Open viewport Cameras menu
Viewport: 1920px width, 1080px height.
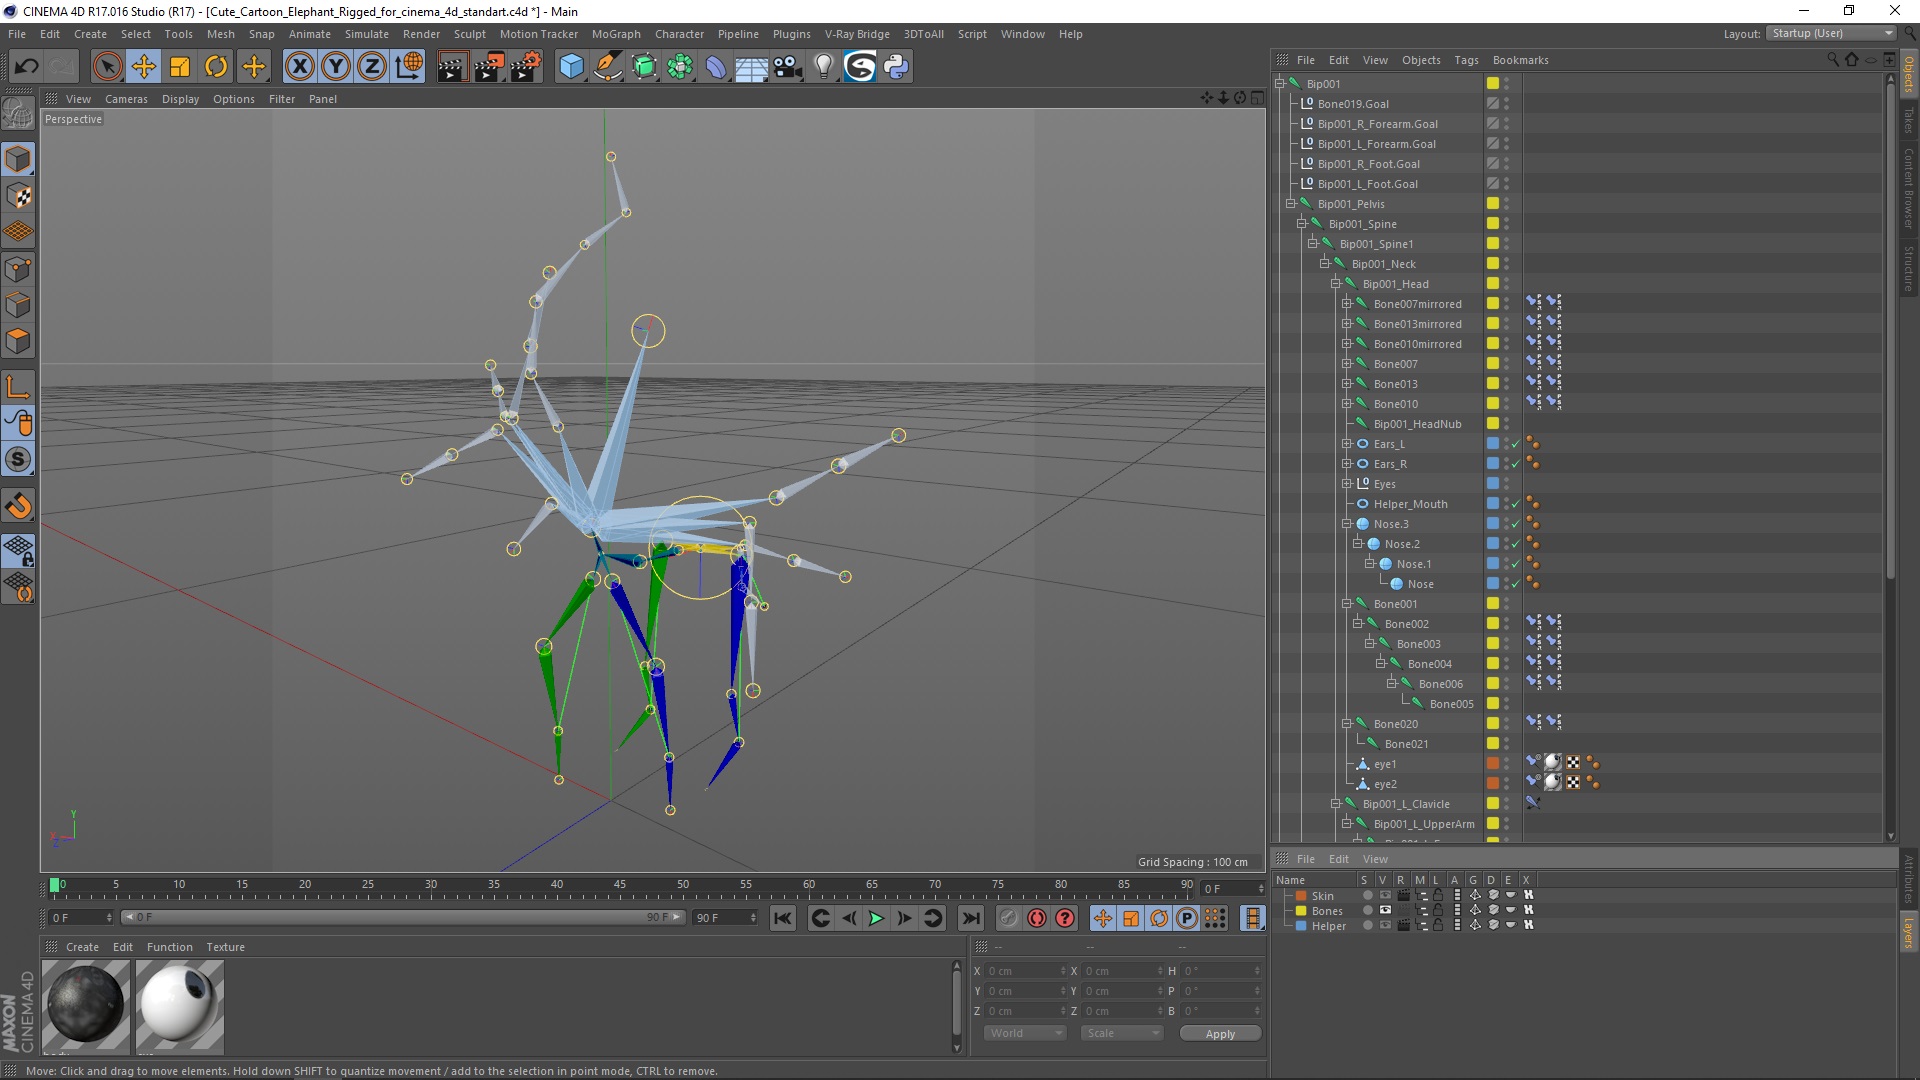(126, 99)
